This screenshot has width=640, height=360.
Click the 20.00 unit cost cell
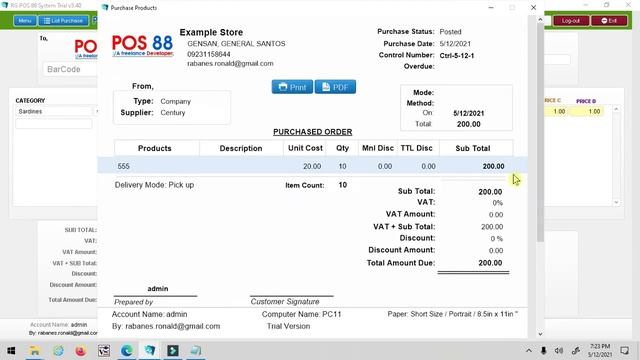point(312,167)
